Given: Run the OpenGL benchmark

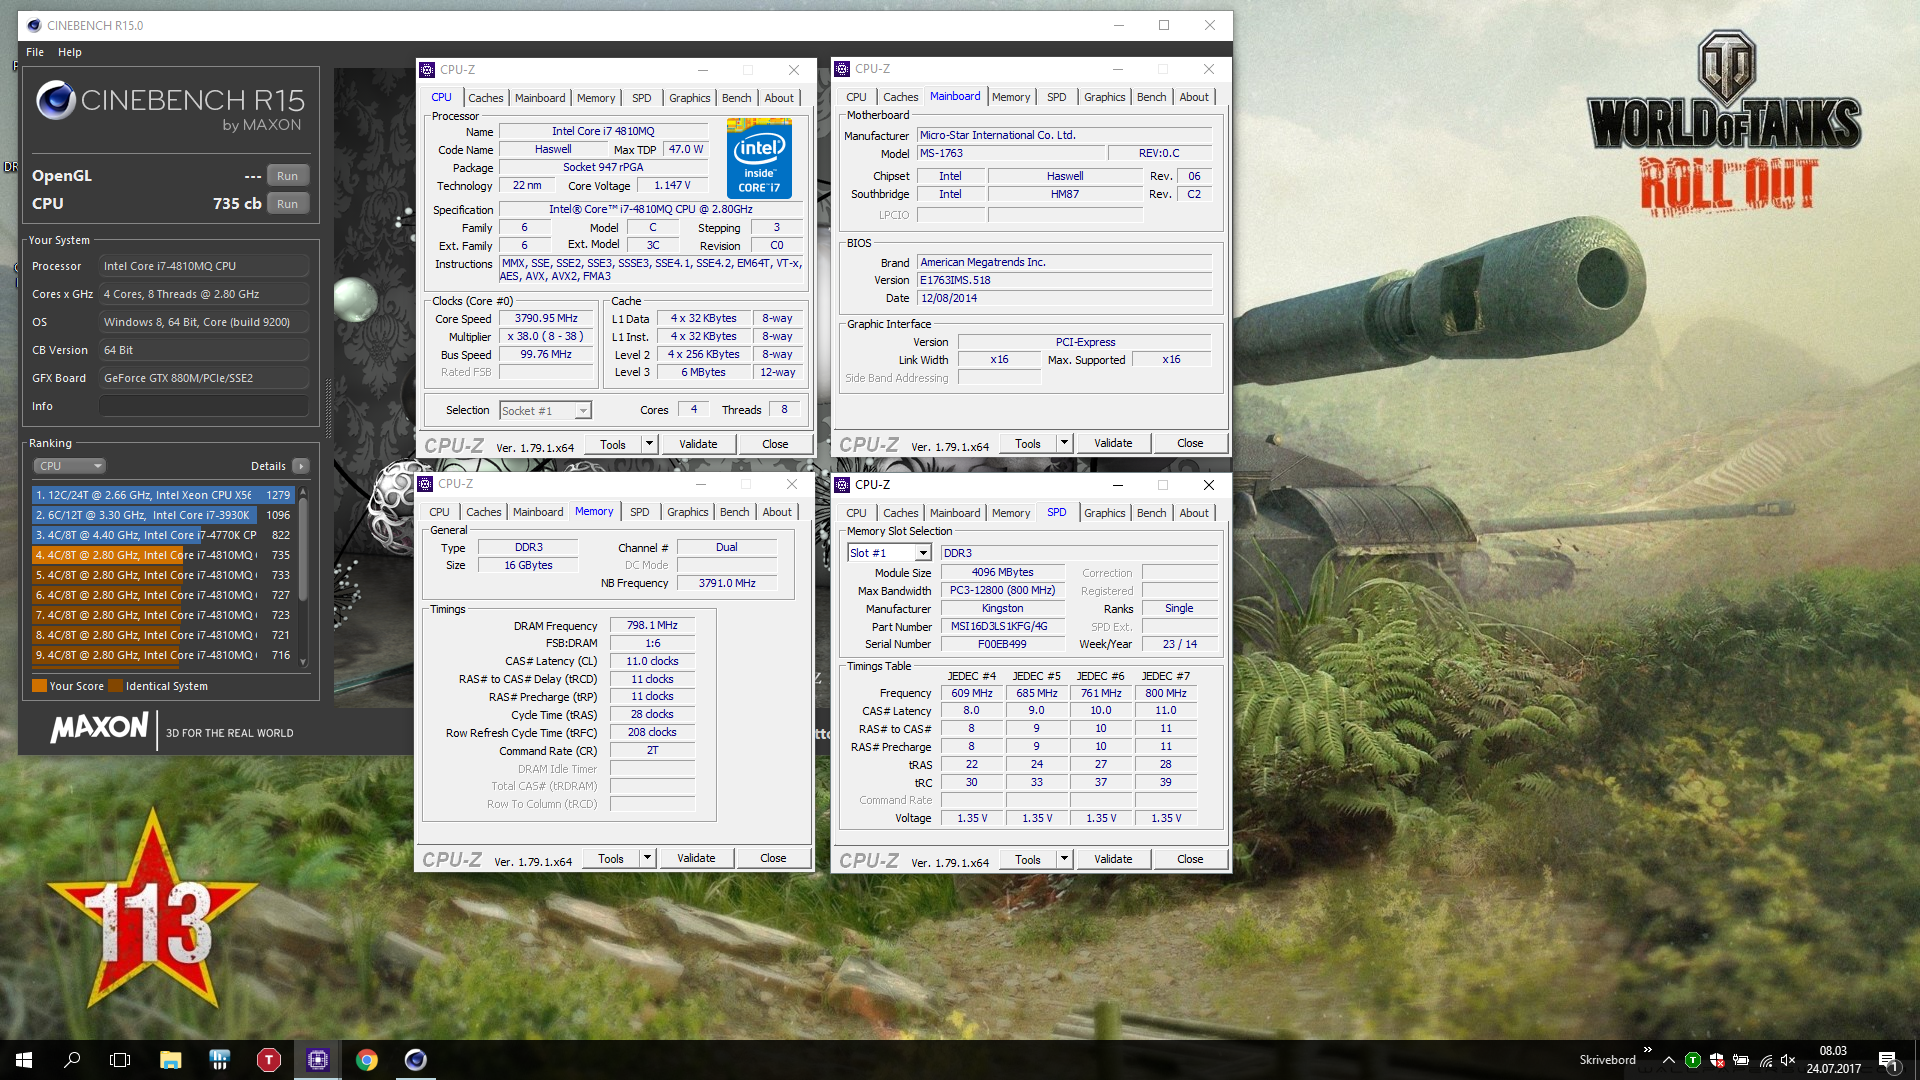Looking at the screenshot, I should [x=287, y=176].
